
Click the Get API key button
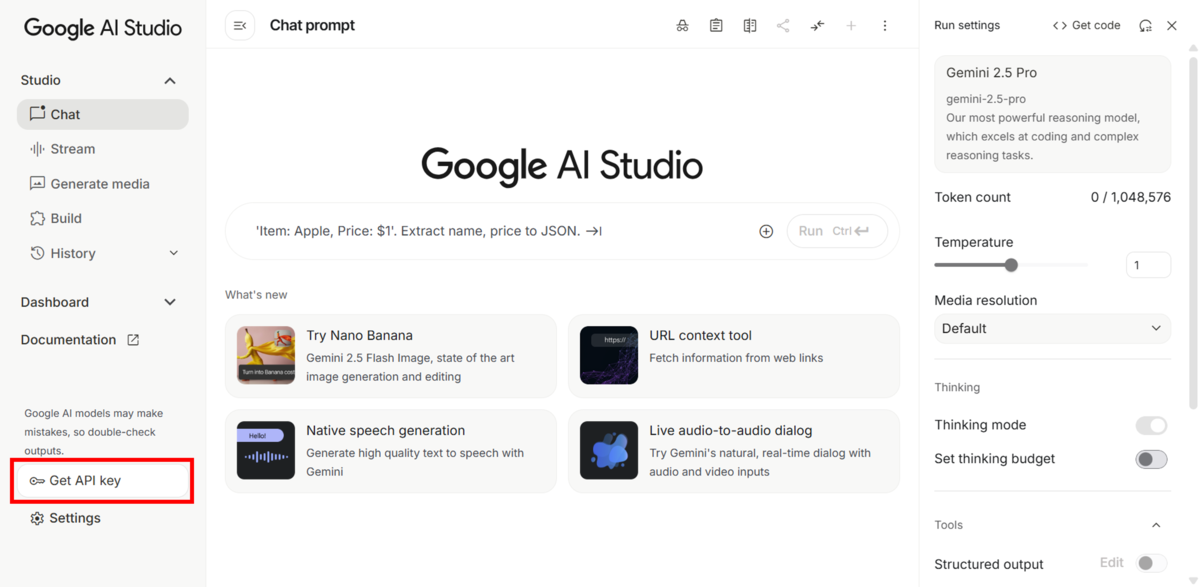click(101, 480)
